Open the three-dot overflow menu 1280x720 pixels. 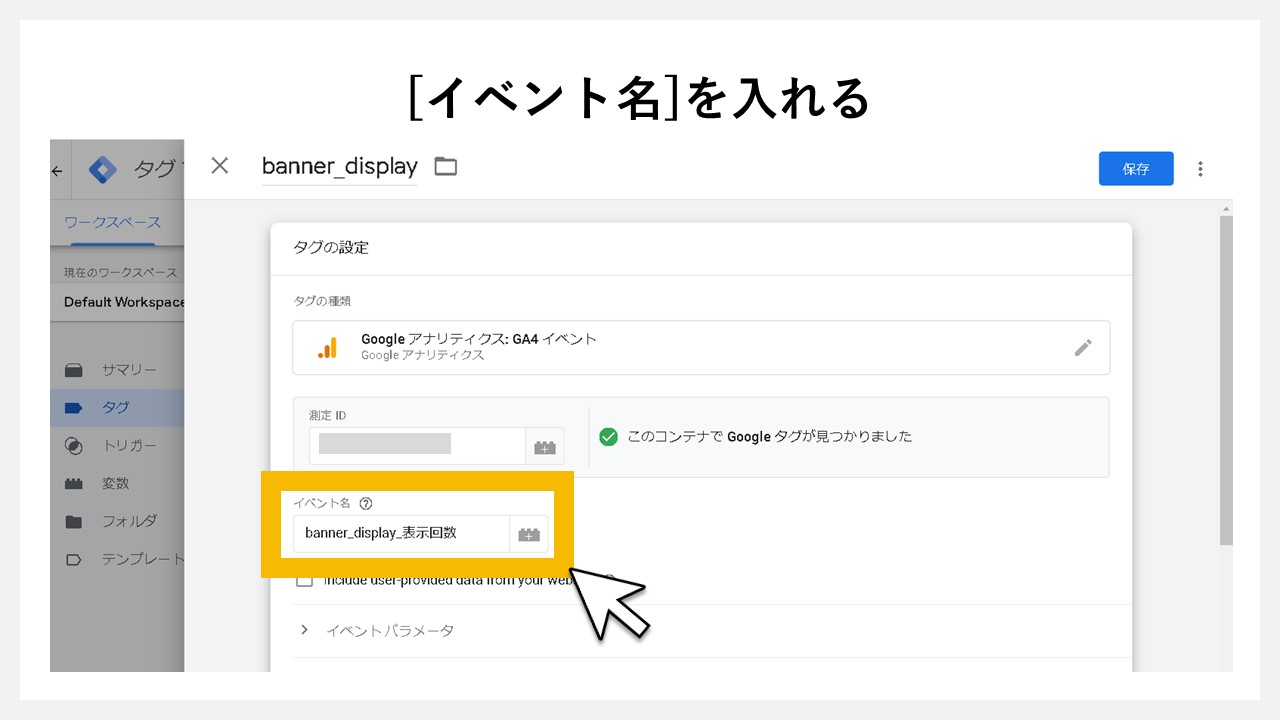point(1200,168)
